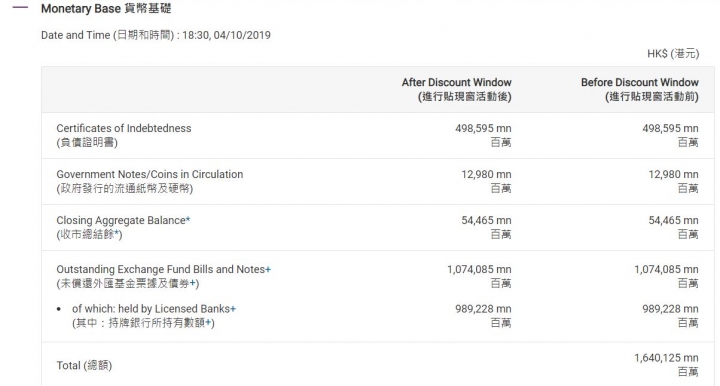Screen dimensions: 720x386
Task: Click the Monetary Base heading
Action: (x=106, y=8)
